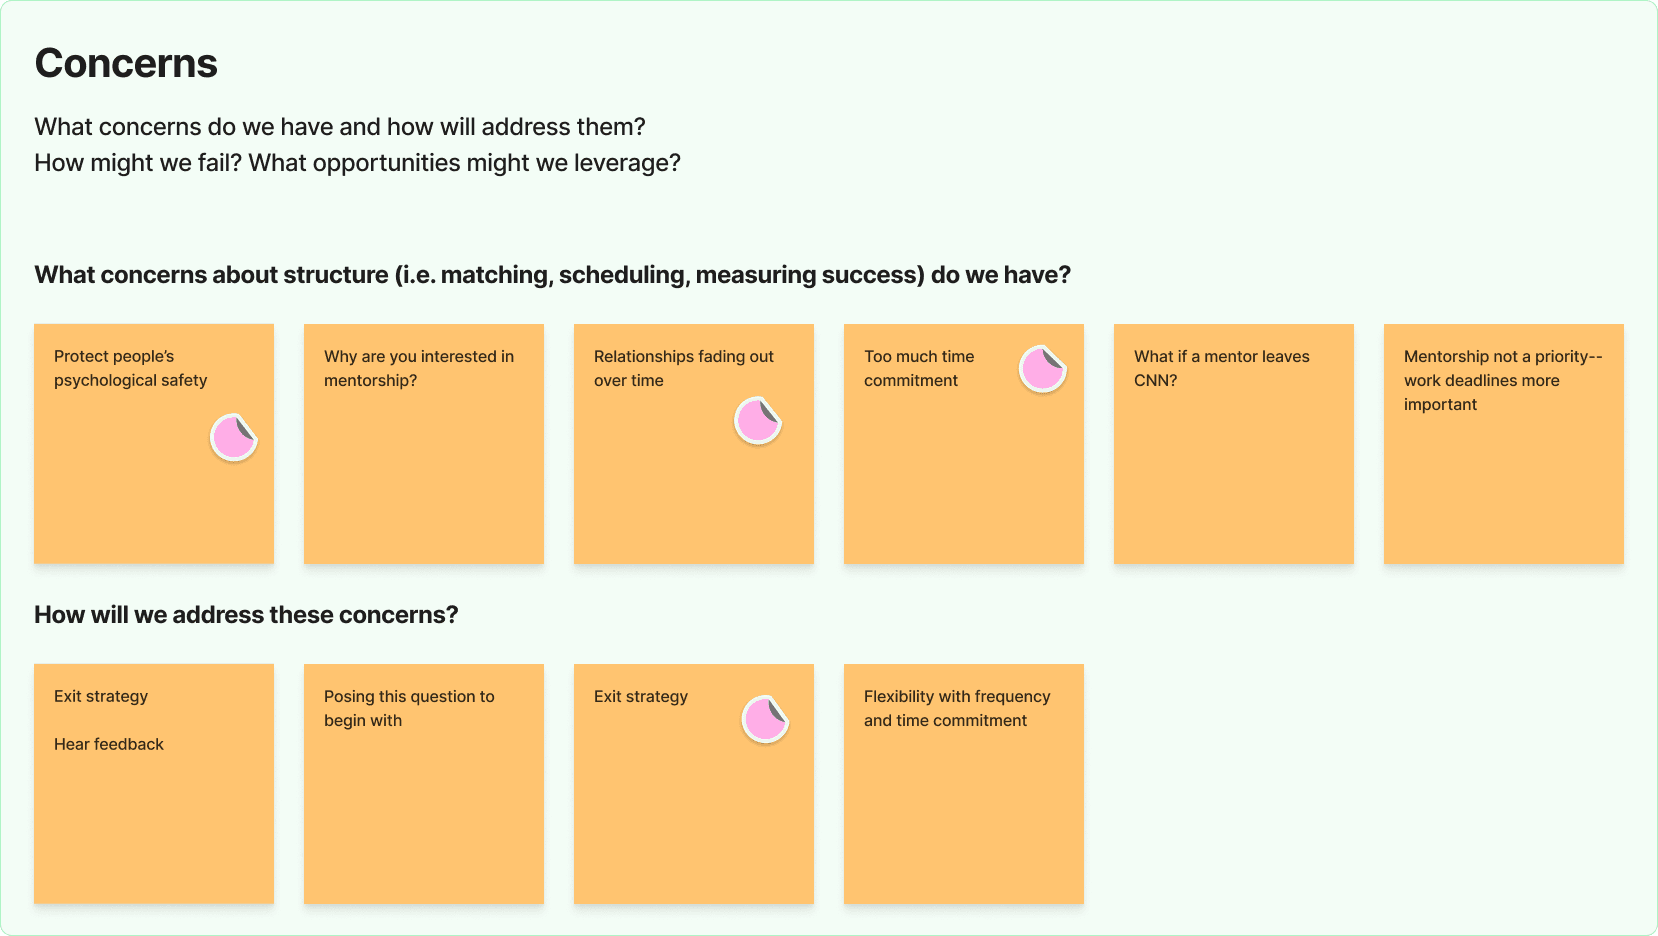This screenshot has width=1658, height=936.
Task: Click 'What concerns do we have' subtitle text
Action: (x=340, y=127)
